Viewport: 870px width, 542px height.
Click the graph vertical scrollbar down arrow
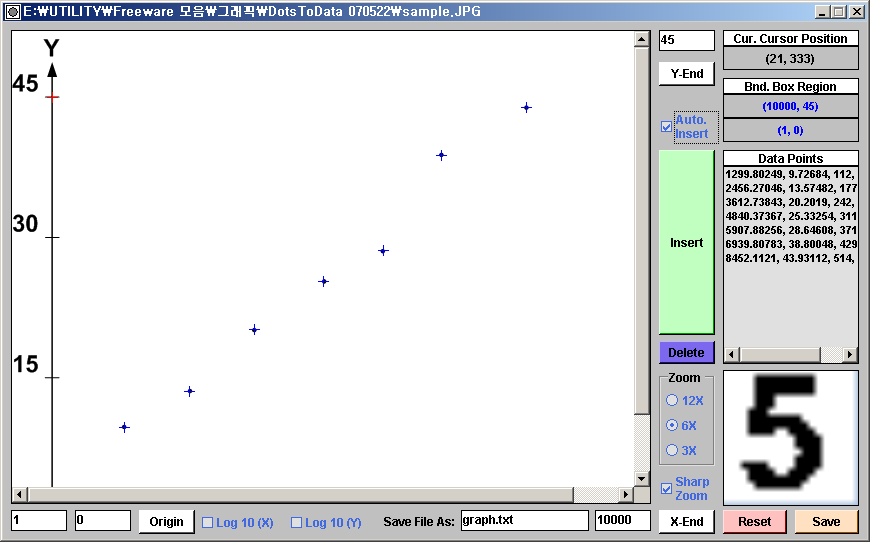pos(641,478)
